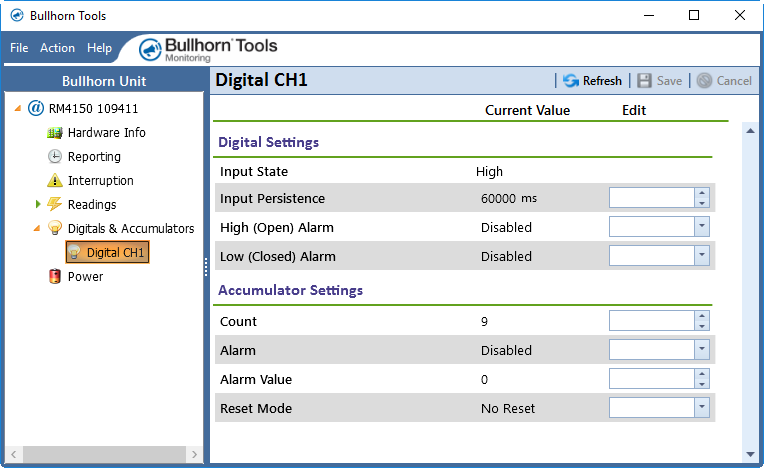Select RM4150 109411 unit label
This screenshot has height=468, width=764.
point(93,108)
